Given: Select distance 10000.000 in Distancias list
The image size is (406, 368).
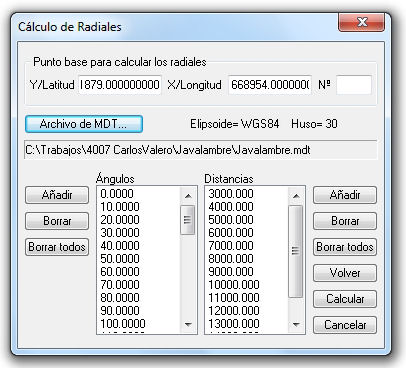Looking at the screenshot, I should click(x=247, y=285).
